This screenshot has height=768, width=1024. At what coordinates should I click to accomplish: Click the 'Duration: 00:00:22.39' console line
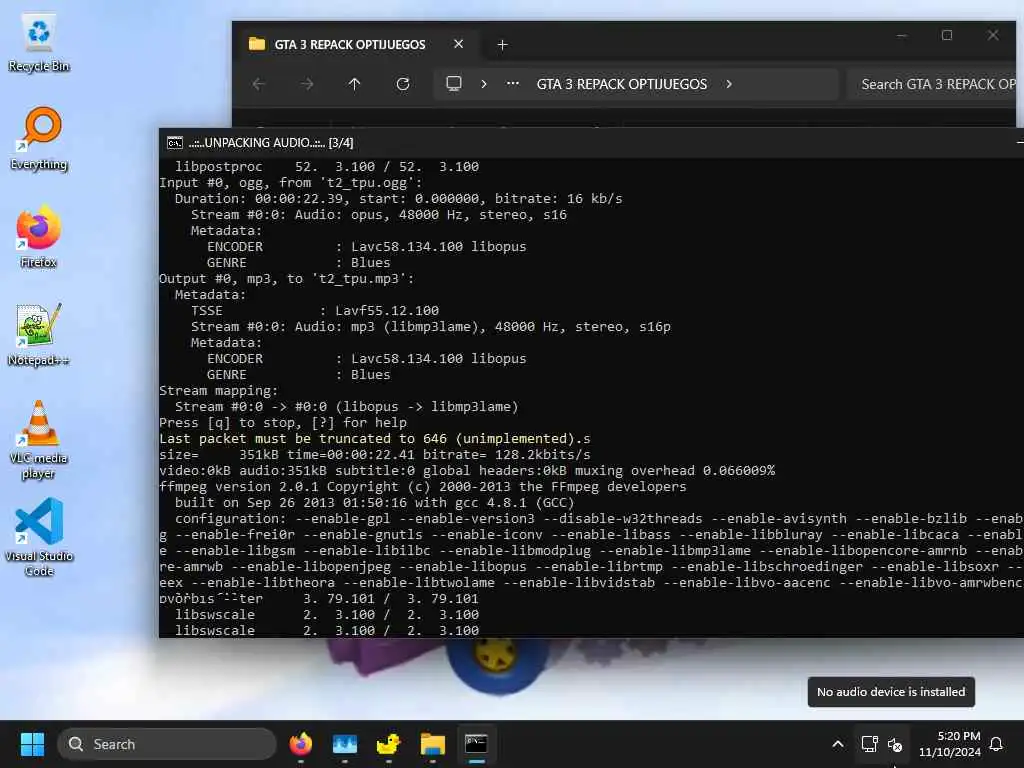pos(398,199)
